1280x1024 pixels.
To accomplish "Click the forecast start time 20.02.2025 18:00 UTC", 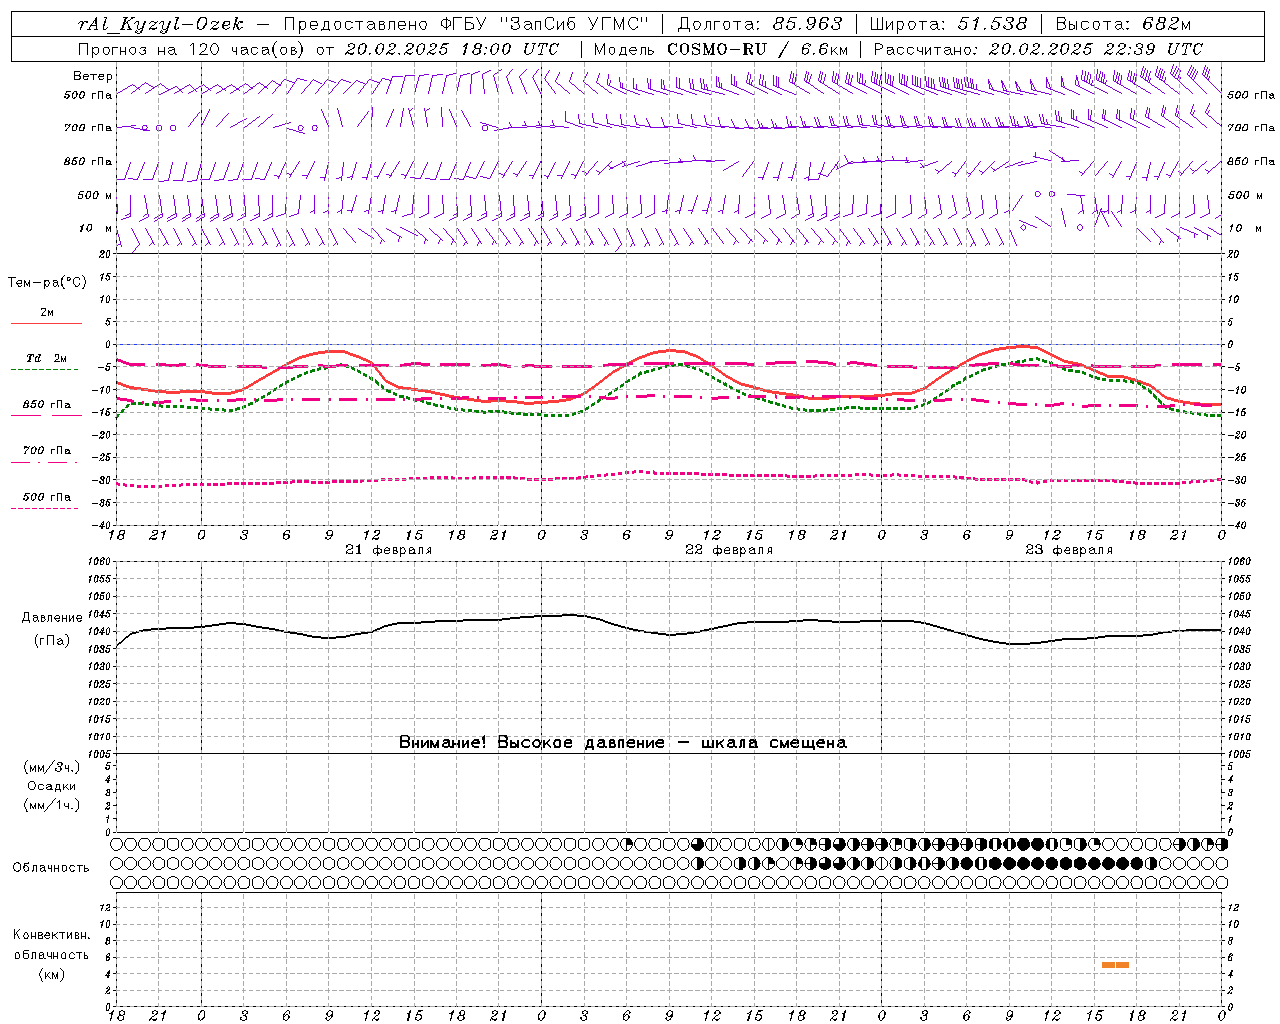I will coord(452,49).
